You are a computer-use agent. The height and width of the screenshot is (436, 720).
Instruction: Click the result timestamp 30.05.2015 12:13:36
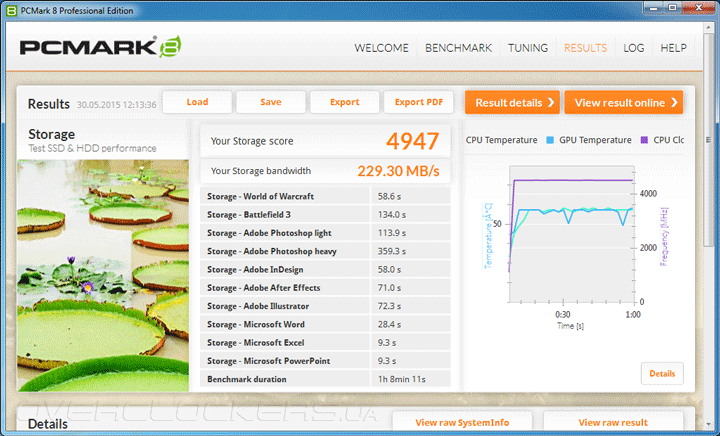(116, 105)
